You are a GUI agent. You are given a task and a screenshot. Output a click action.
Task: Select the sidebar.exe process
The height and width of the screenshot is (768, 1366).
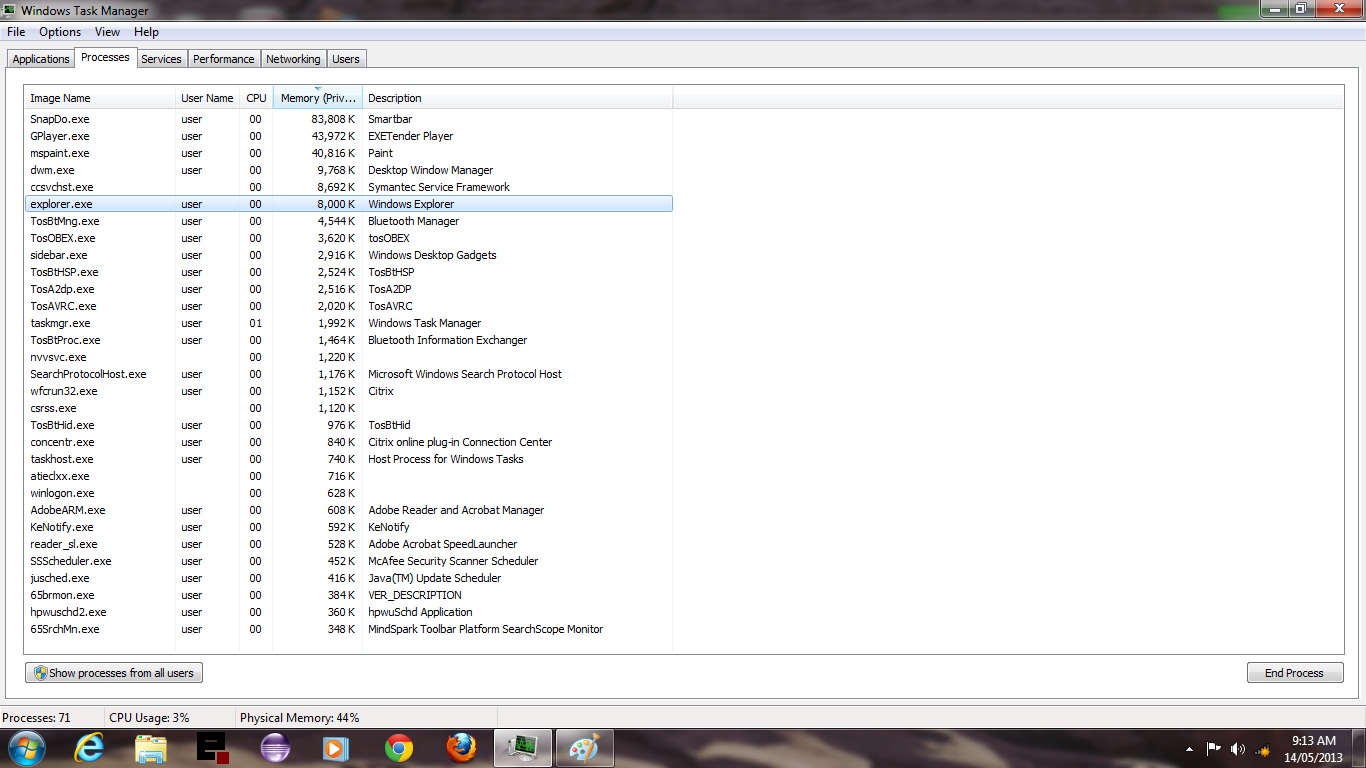pyautogui.click(x=349, y=255)
